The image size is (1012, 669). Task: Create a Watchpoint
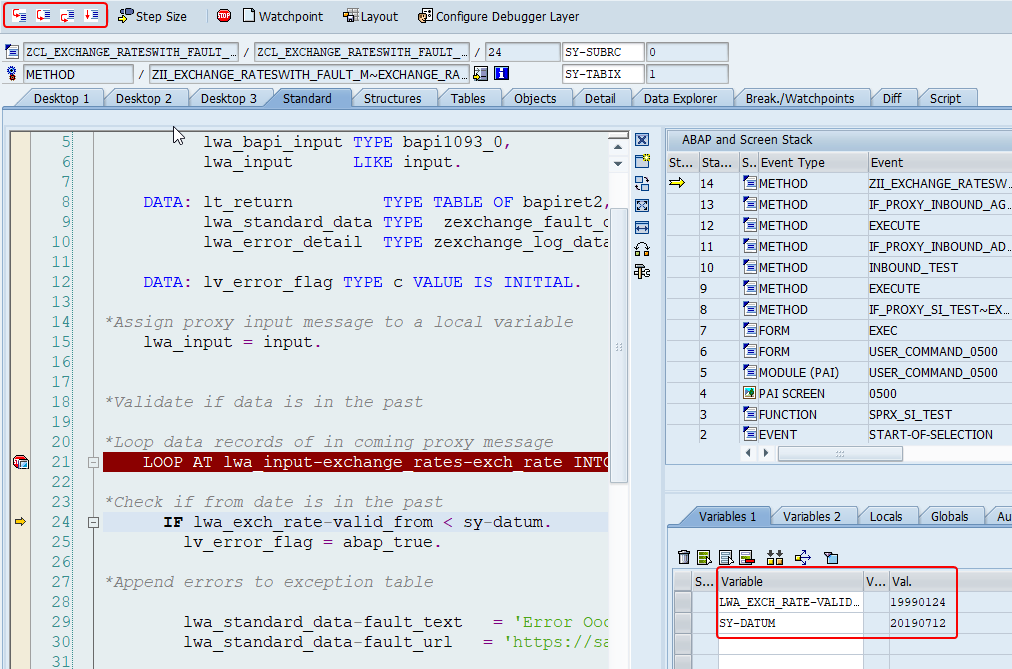tap(283, 16)
